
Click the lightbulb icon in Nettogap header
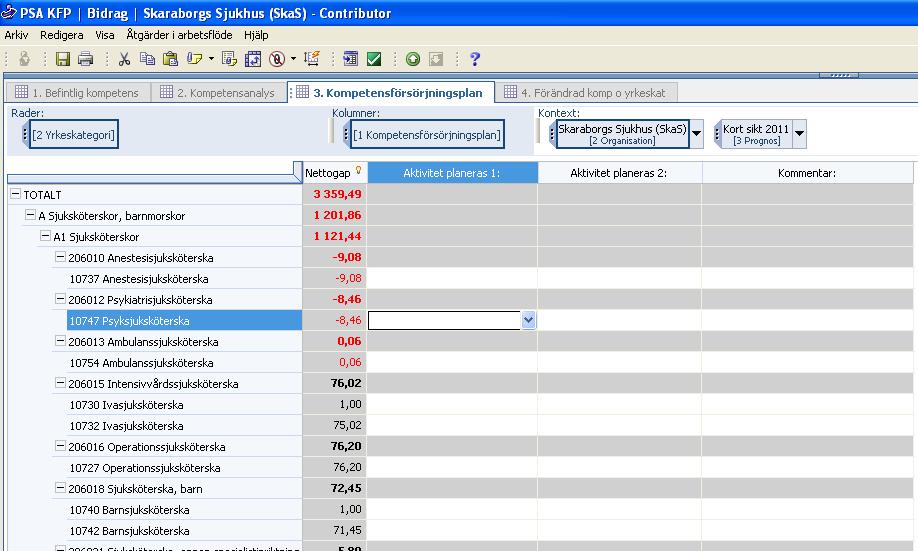[358, 170]
